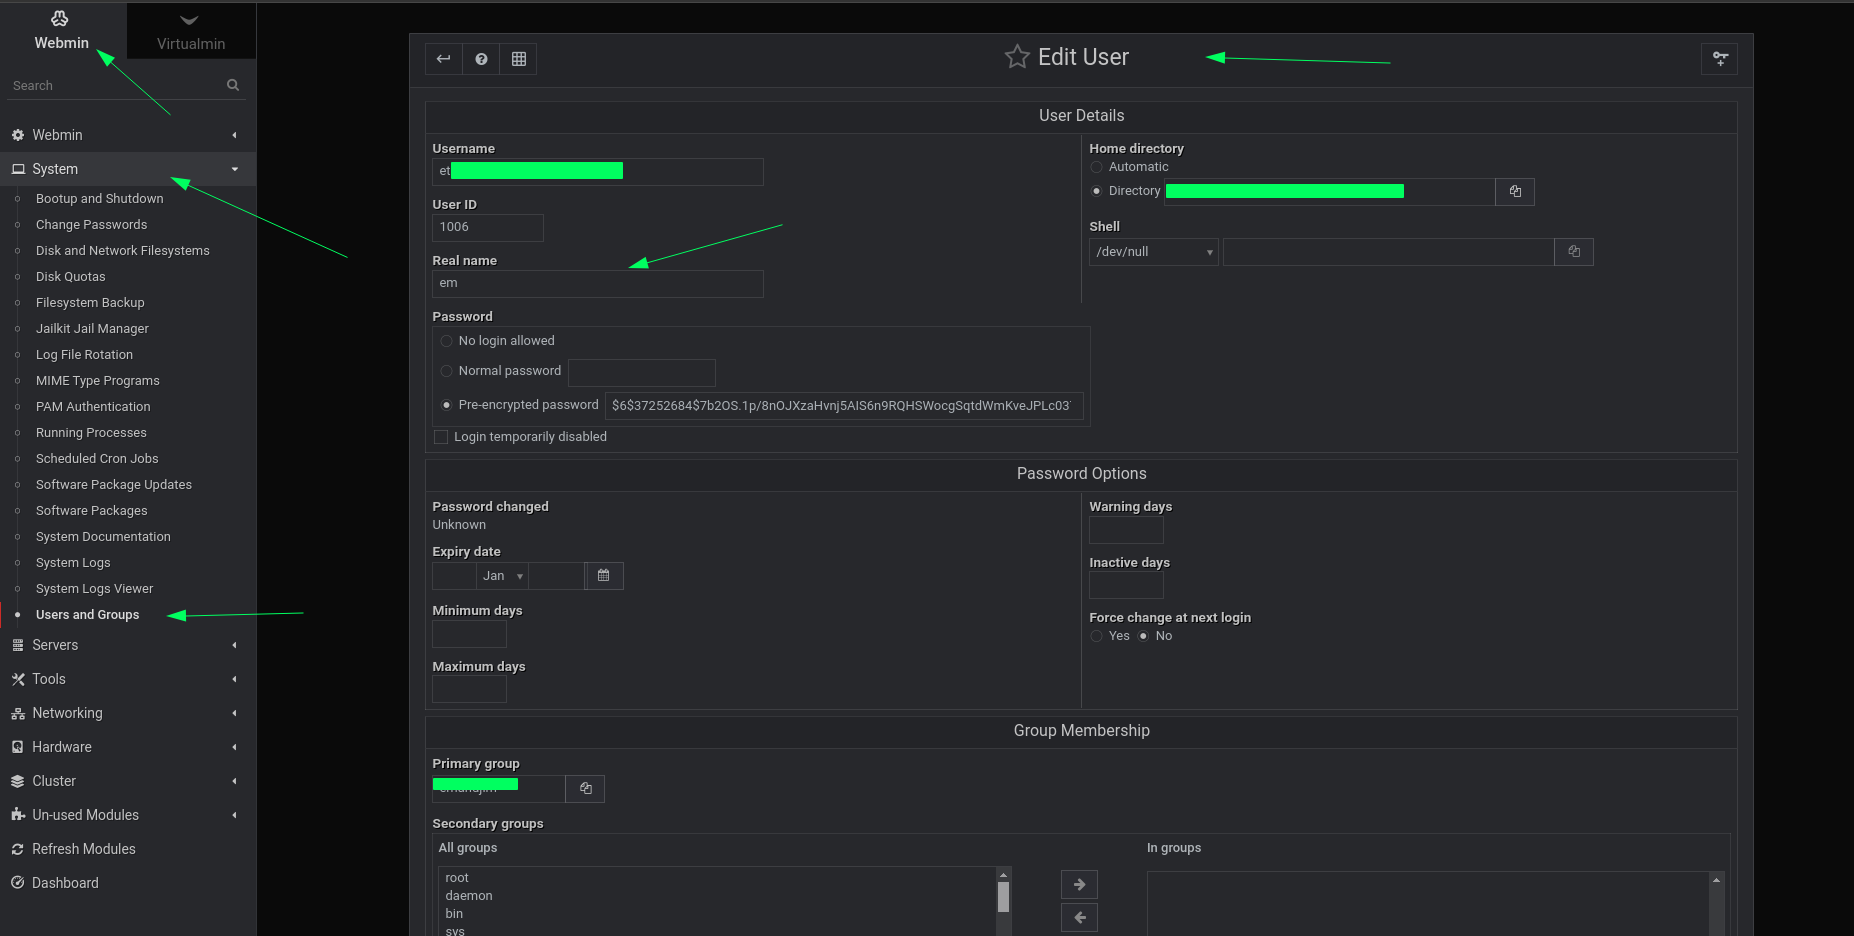Screen dimensions: 1854x936
Task: Click the Cluster layers icon
Action: click(x=17, y=781)
